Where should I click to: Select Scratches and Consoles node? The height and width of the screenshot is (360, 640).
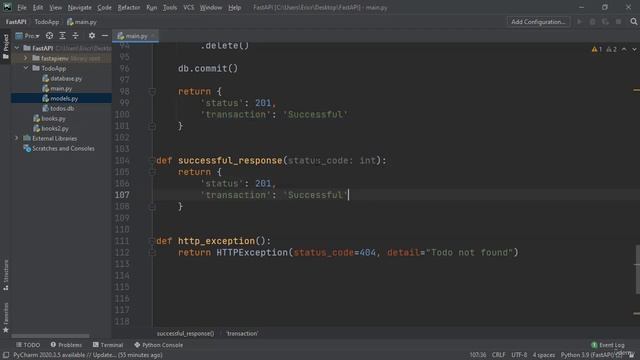(59, 149)
